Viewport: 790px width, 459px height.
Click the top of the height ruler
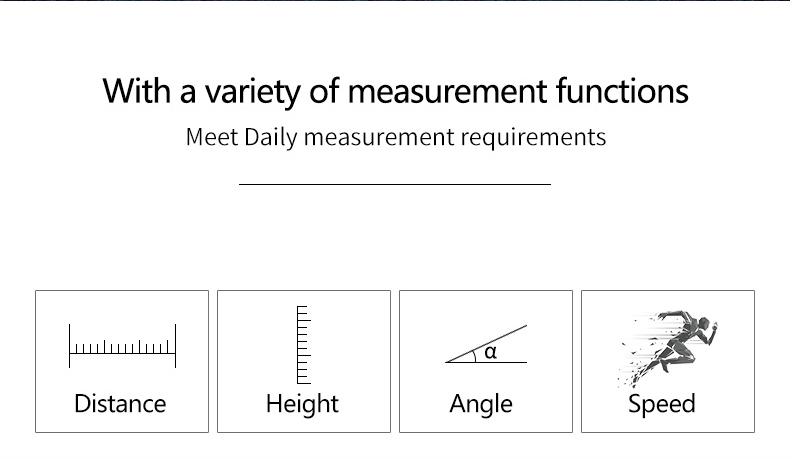click(x=302, y=306)
